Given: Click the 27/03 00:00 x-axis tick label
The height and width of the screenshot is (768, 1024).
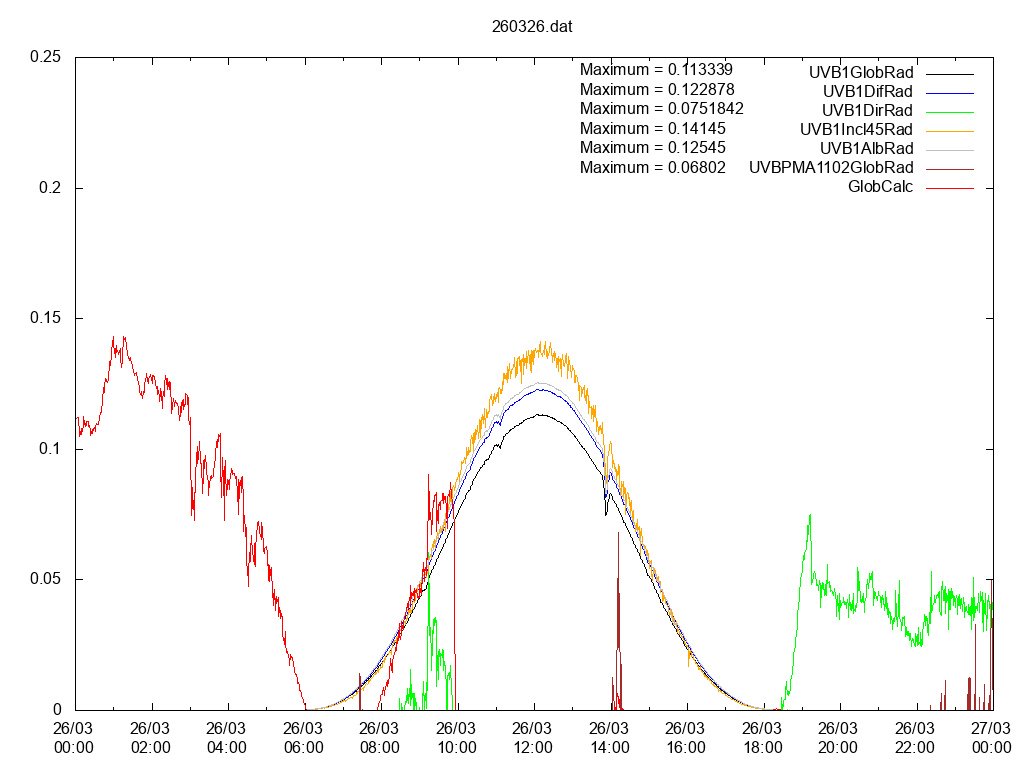Looking at the screenshot, I should (x=991, y=738).
